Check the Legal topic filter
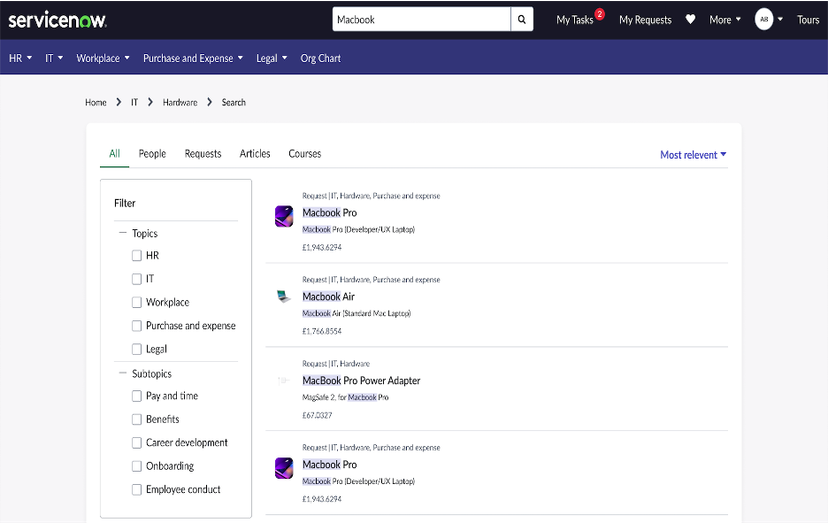 click(137, 349)
